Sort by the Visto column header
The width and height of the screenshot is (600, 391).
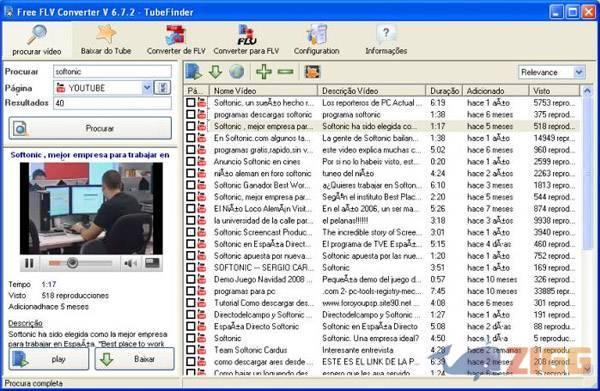pyautogui.click(x=554, y=91)
